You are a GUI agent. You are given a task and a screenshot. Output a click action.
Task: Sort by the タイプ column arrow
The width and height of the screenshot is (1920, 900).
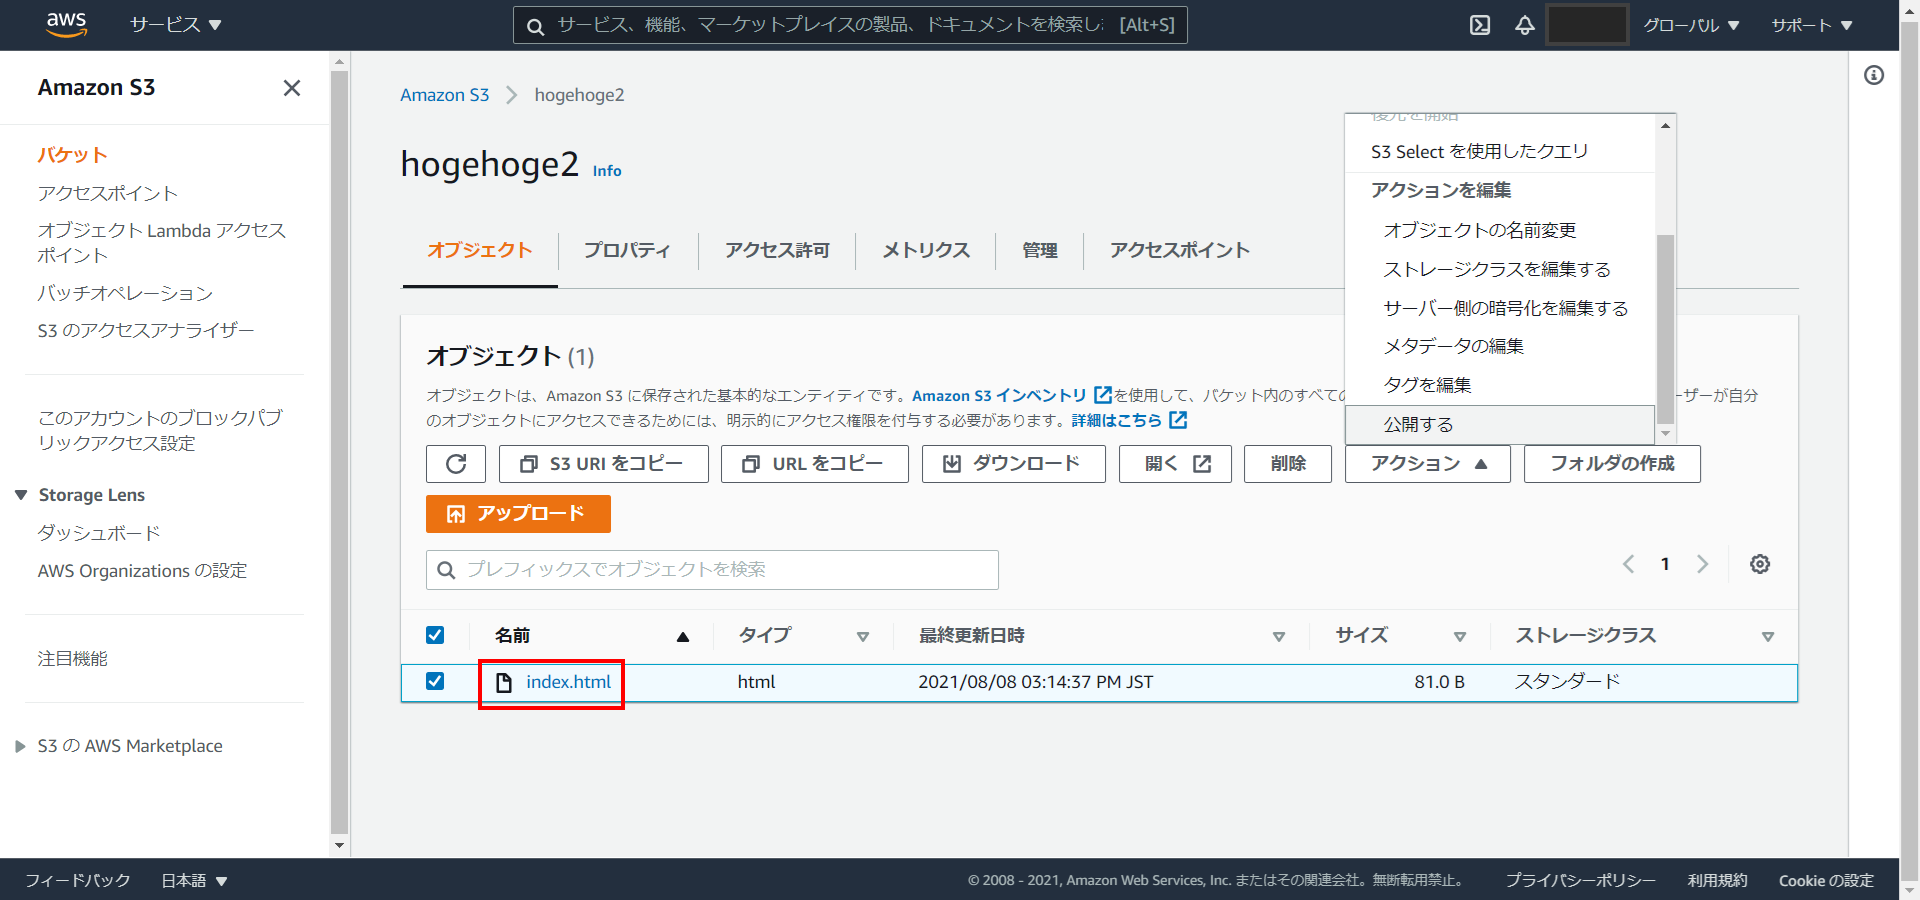pos(863,637)
